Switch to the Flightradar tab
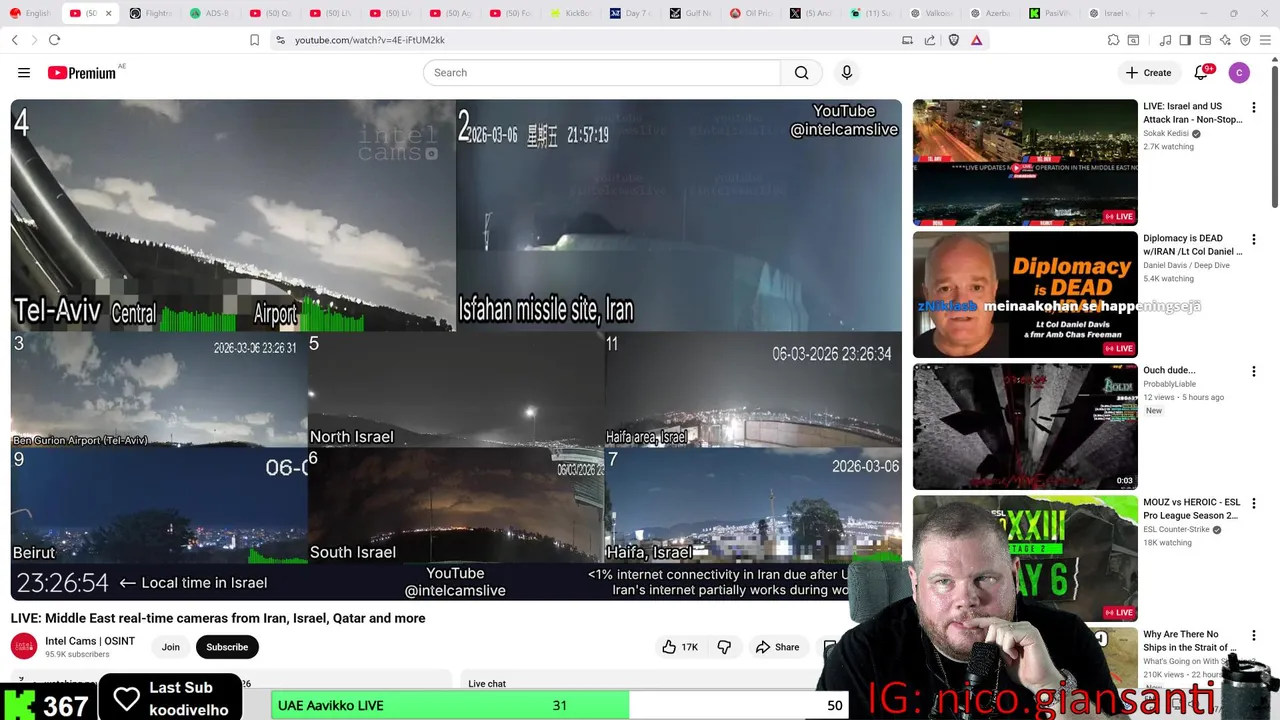The width and height of the screenshot is (1280, 720). click(150, 13)
